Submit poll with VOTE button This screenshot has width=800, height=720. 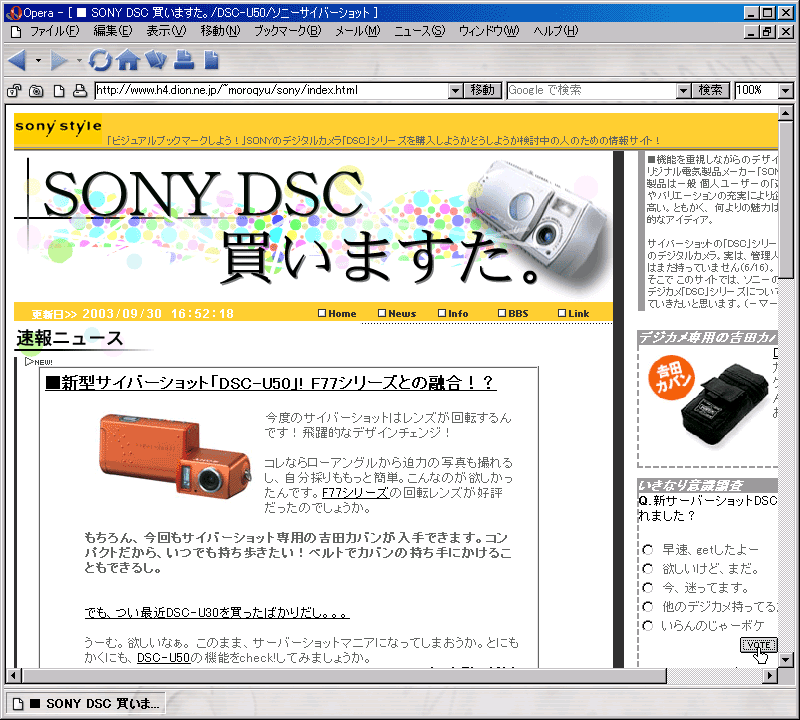pyautogui.click(x=758, y=645)
